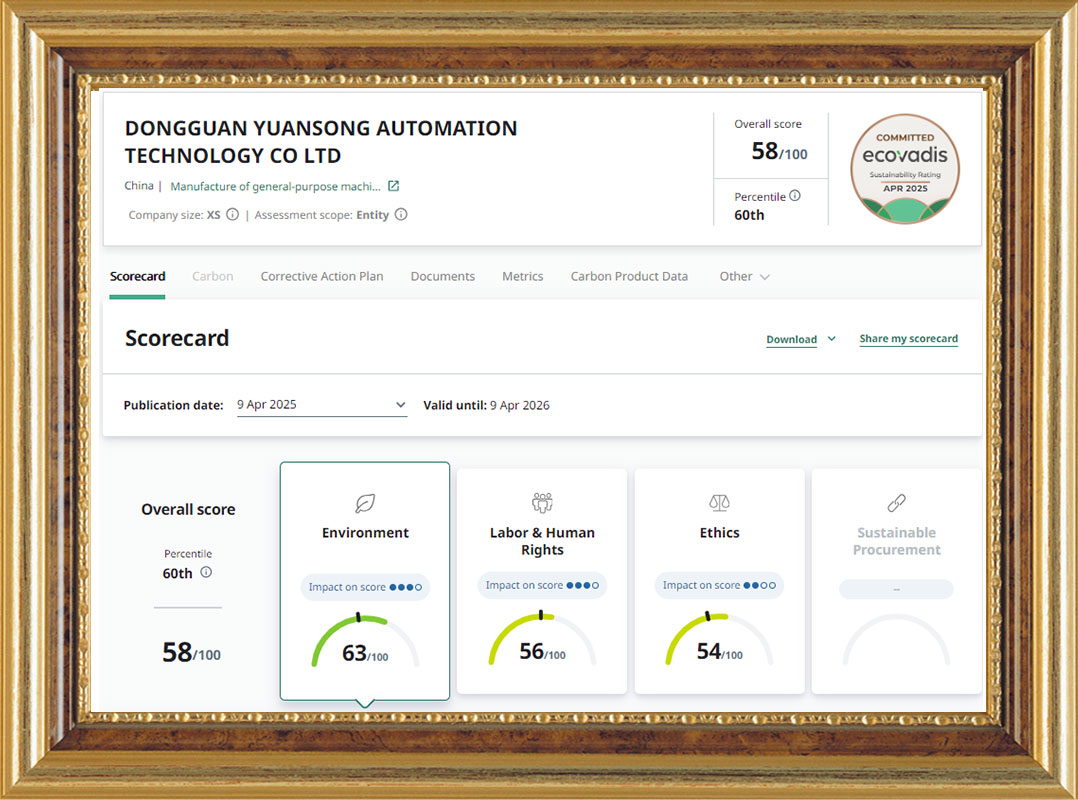
Task: Click the '60th' percentile value in header
Action: [x=749, y=215]
